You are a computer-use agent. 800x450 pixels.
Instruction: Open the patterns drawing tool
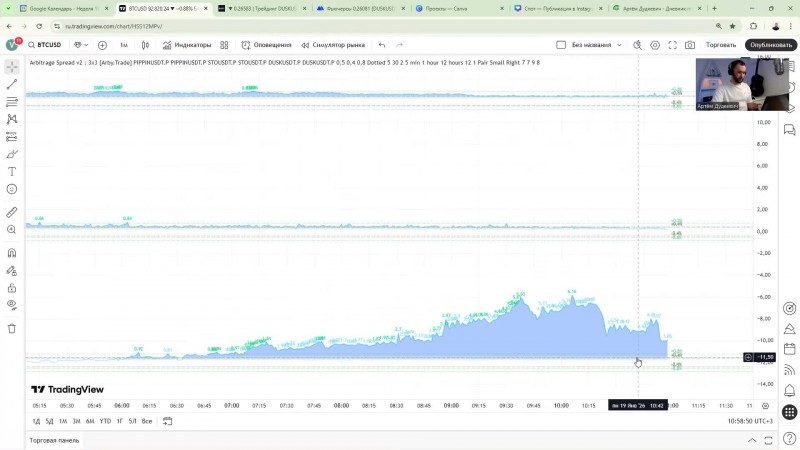point(12,119)
